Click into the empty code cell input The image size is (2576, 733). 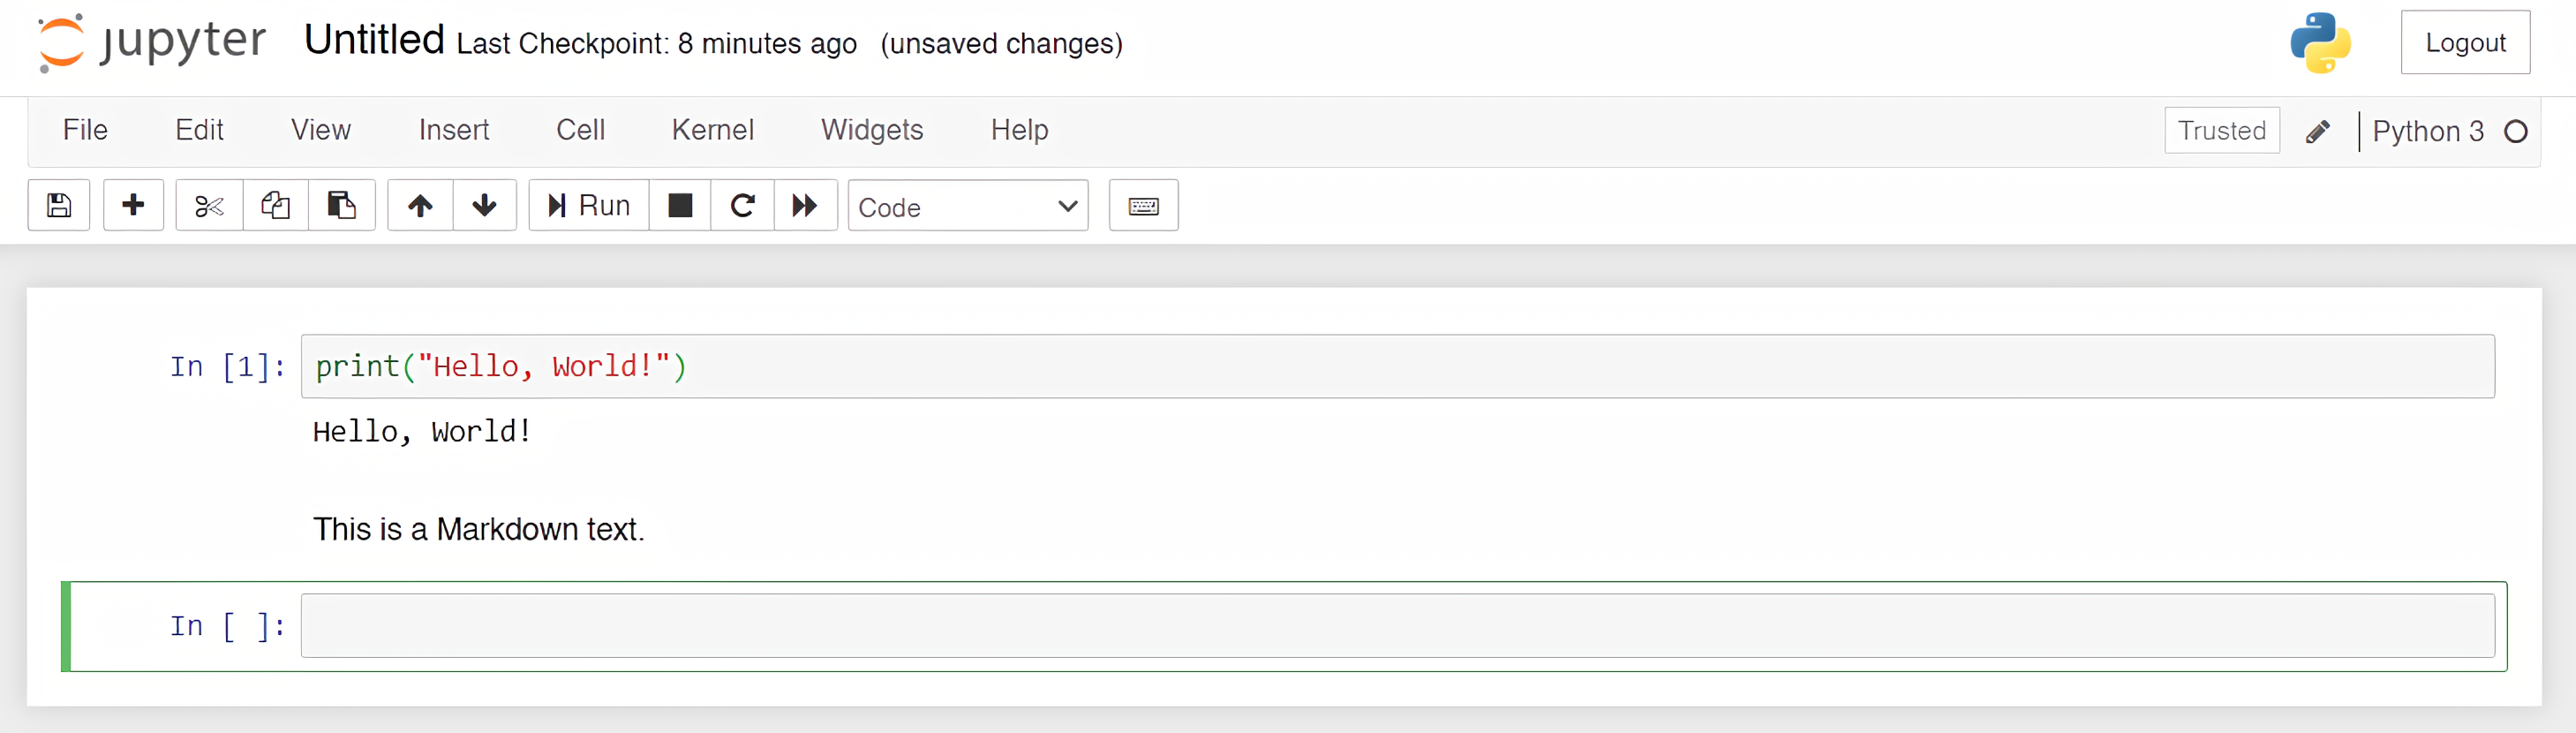coord(1396,626)
